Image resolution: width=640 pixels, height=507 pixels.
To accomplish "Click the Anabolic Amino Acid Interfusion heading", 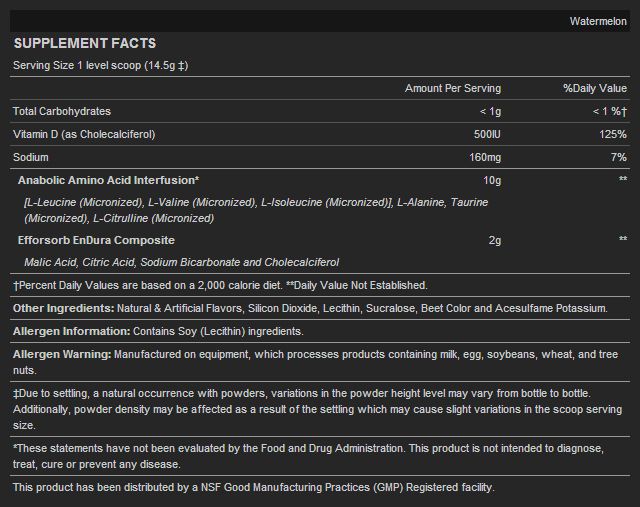I will 109,180.
